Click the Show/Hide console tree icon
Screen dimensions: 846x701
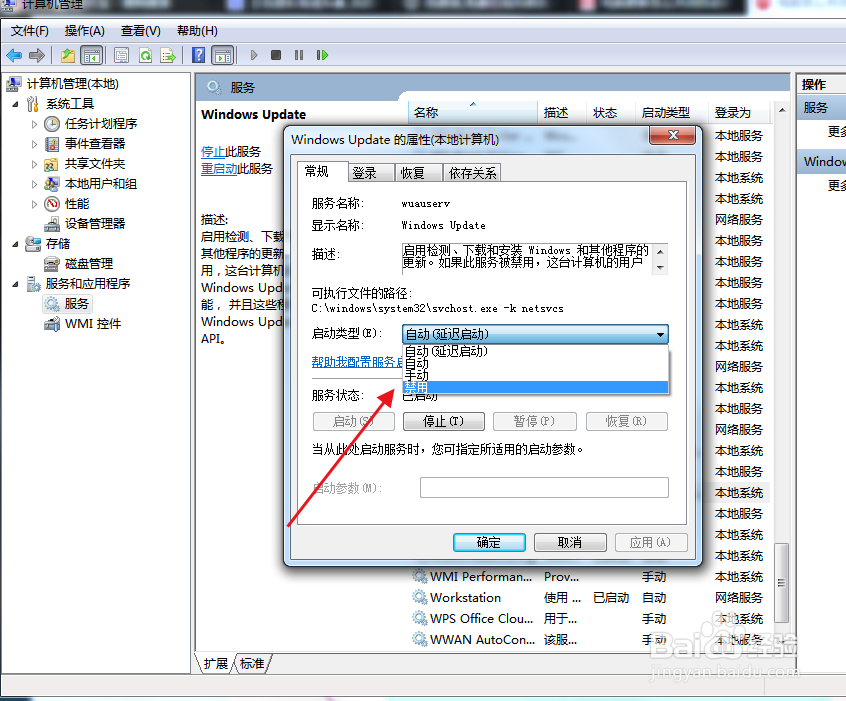(91, 55)
